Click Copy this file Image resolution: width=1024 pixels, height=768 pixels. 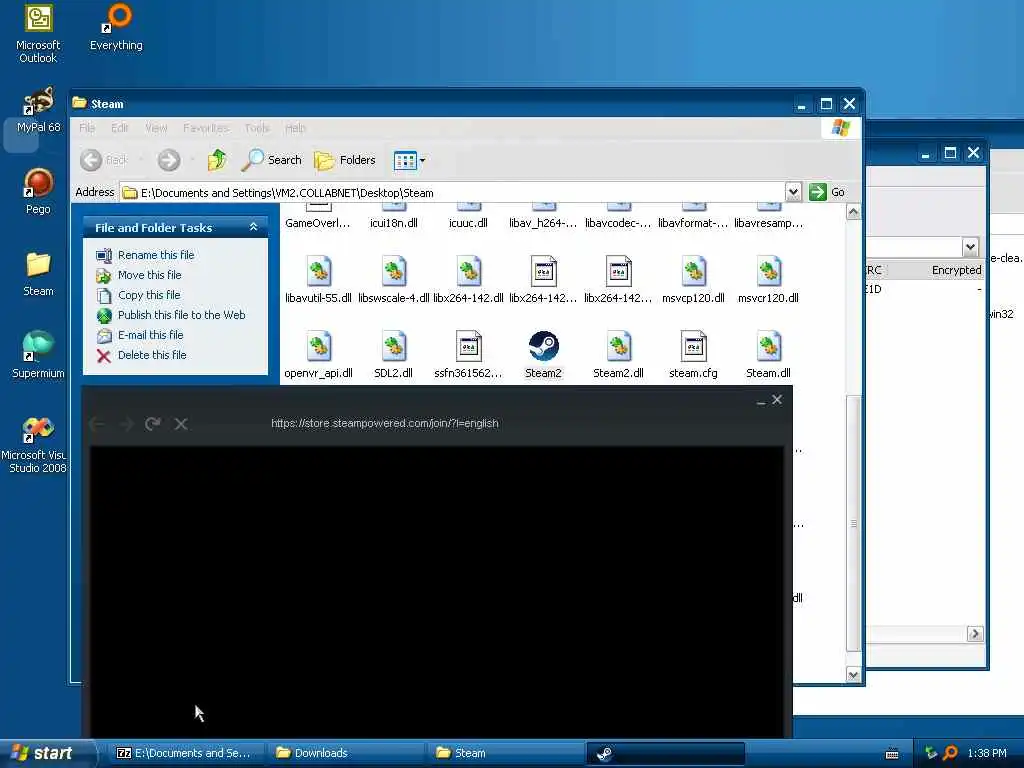138,295
